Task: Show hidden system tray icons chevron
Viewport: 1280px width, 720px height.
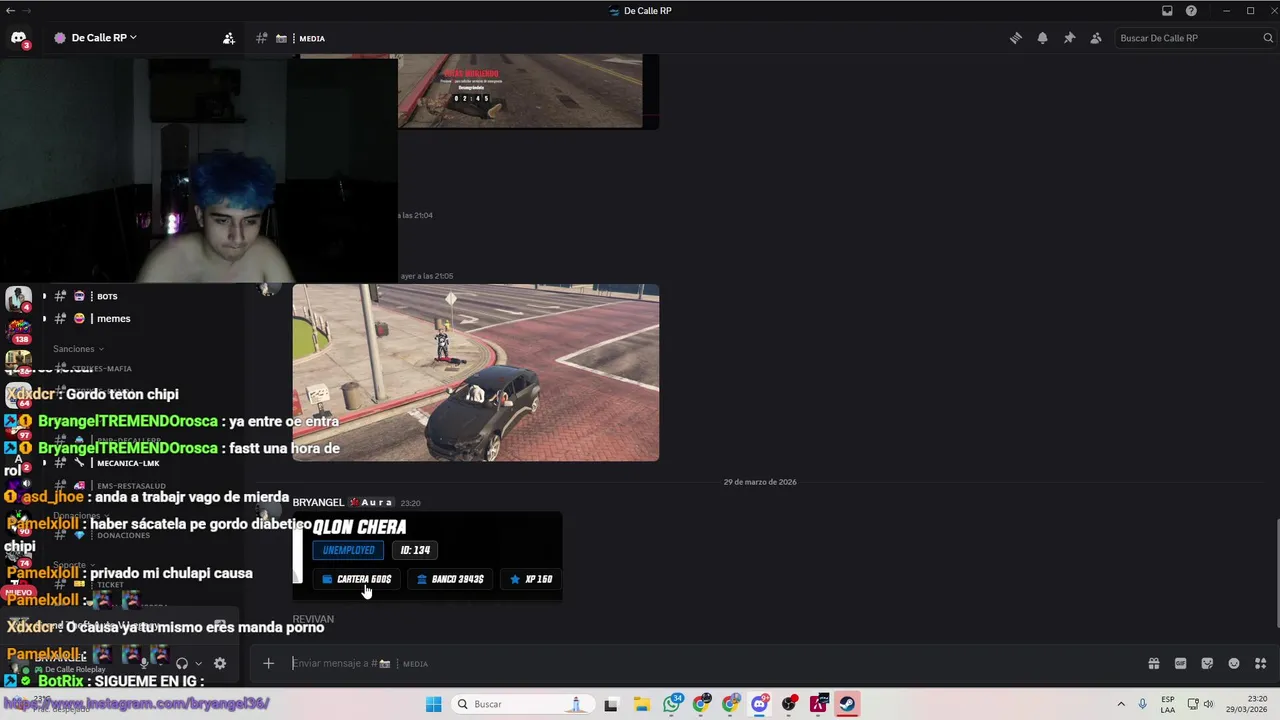Action: [x=1120, y=704]
